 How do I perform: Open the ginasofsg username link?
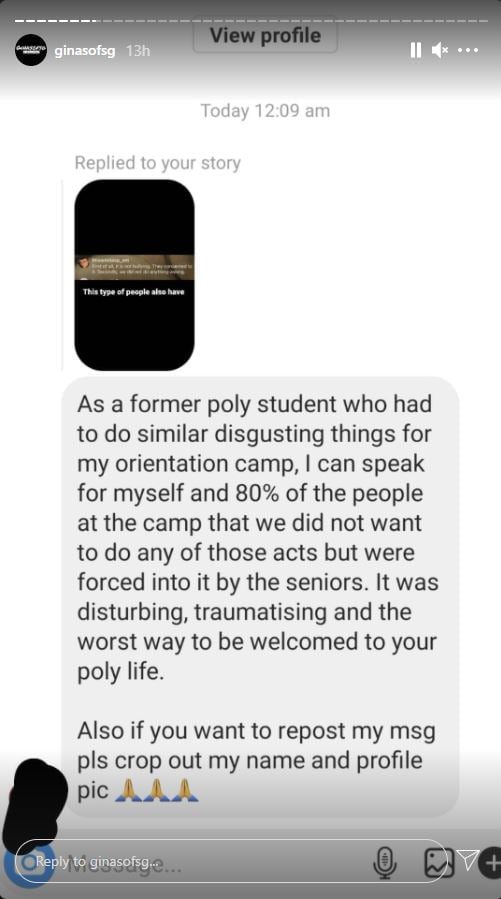85,50
